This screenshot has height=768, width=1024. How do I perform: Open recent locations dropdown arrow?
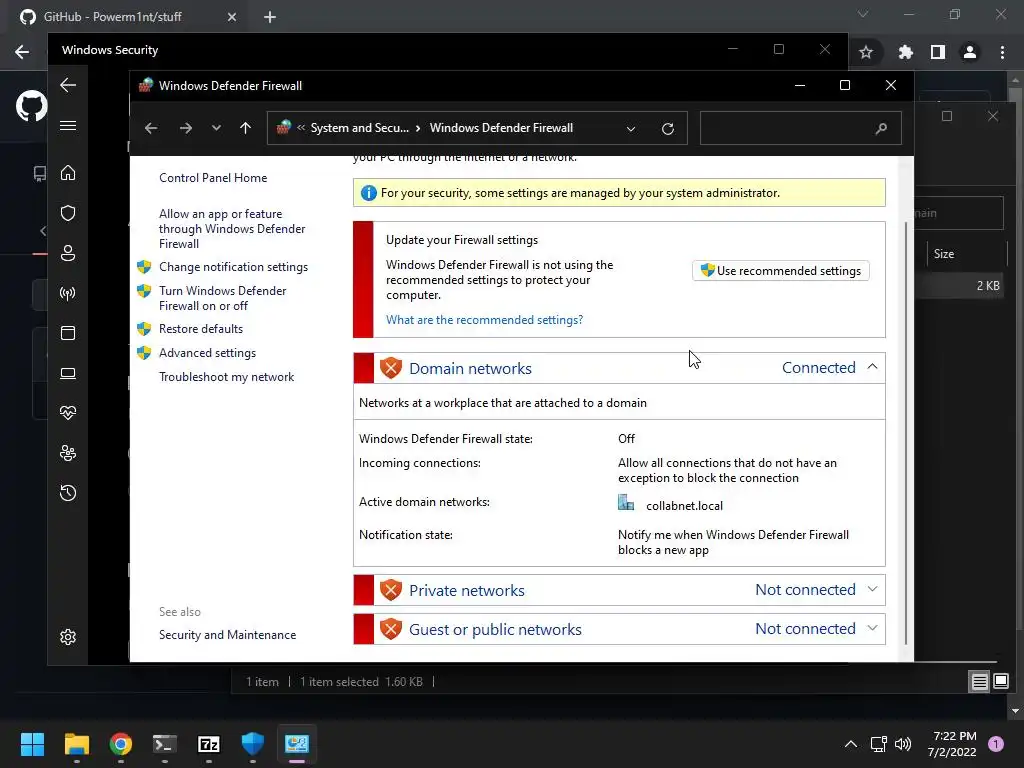coord(216,128)
